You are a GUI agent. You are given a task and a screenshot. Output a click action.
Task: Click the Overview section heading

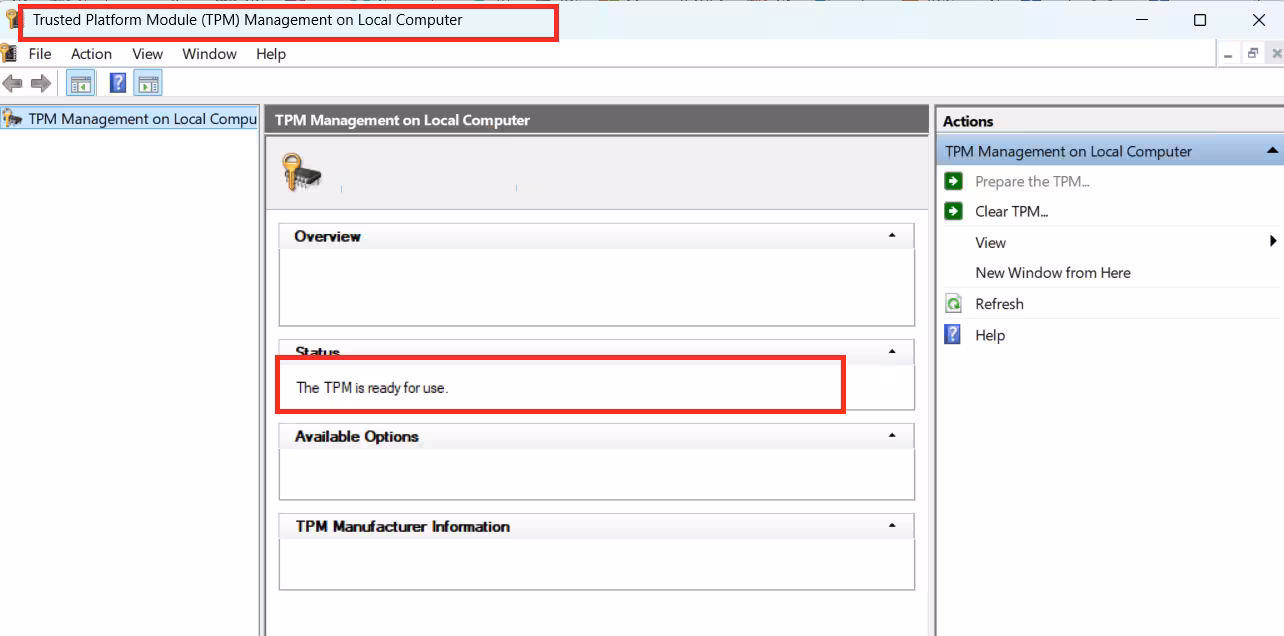point(327,236)
